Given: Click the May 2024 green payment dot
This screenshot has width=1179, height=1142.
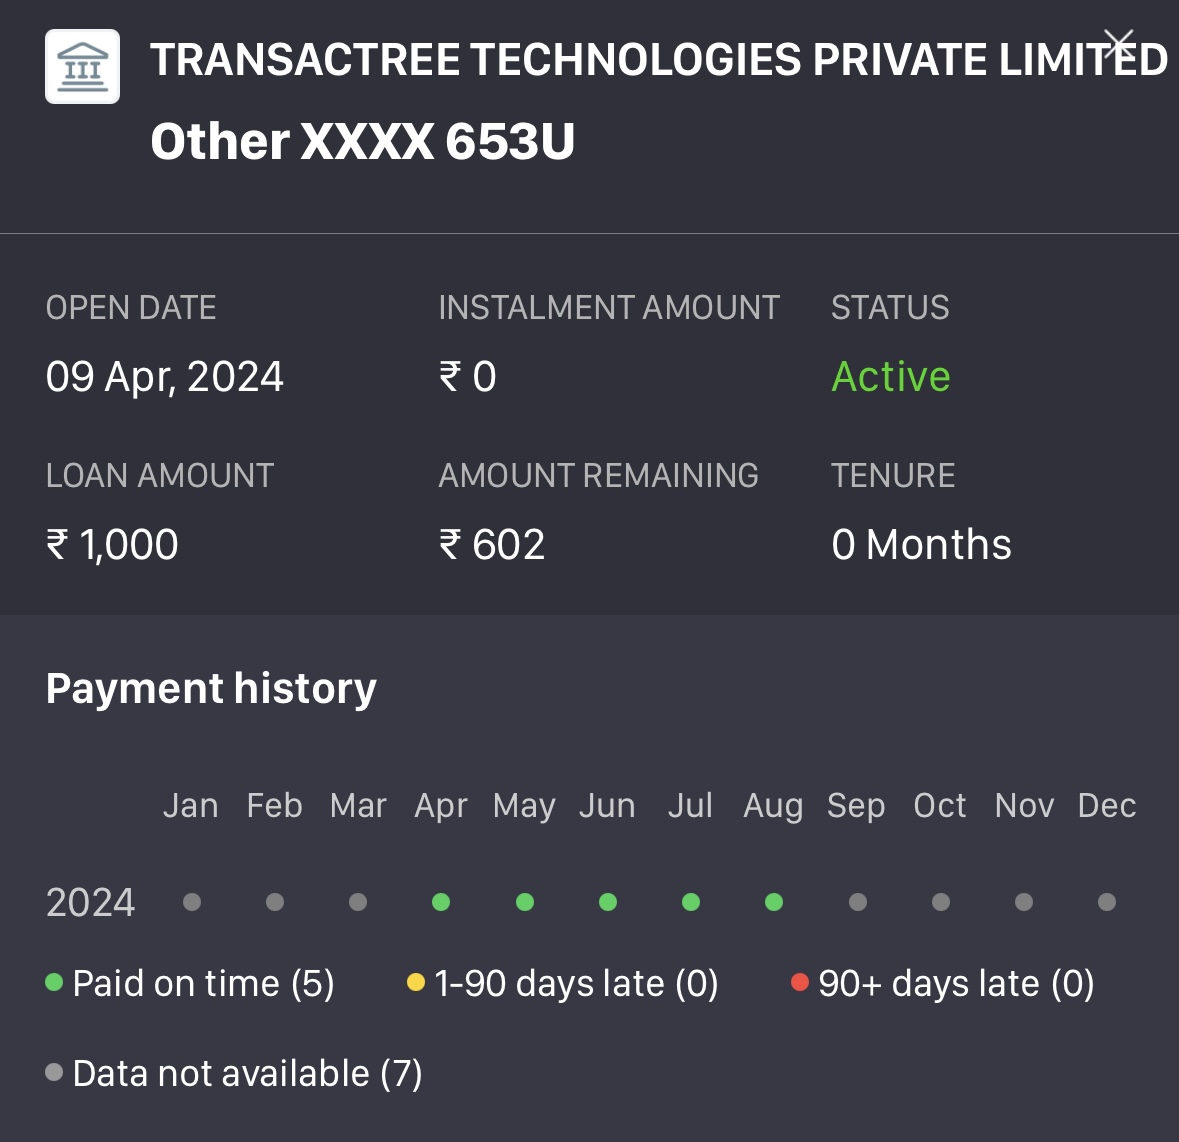Looking at the screenshot, I should pyautogui.click(x=524, y=902).
